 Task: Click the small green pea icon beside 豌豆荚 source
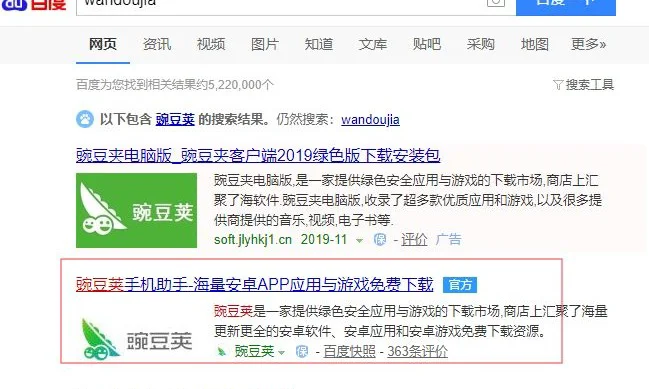[x=221, y=352]
